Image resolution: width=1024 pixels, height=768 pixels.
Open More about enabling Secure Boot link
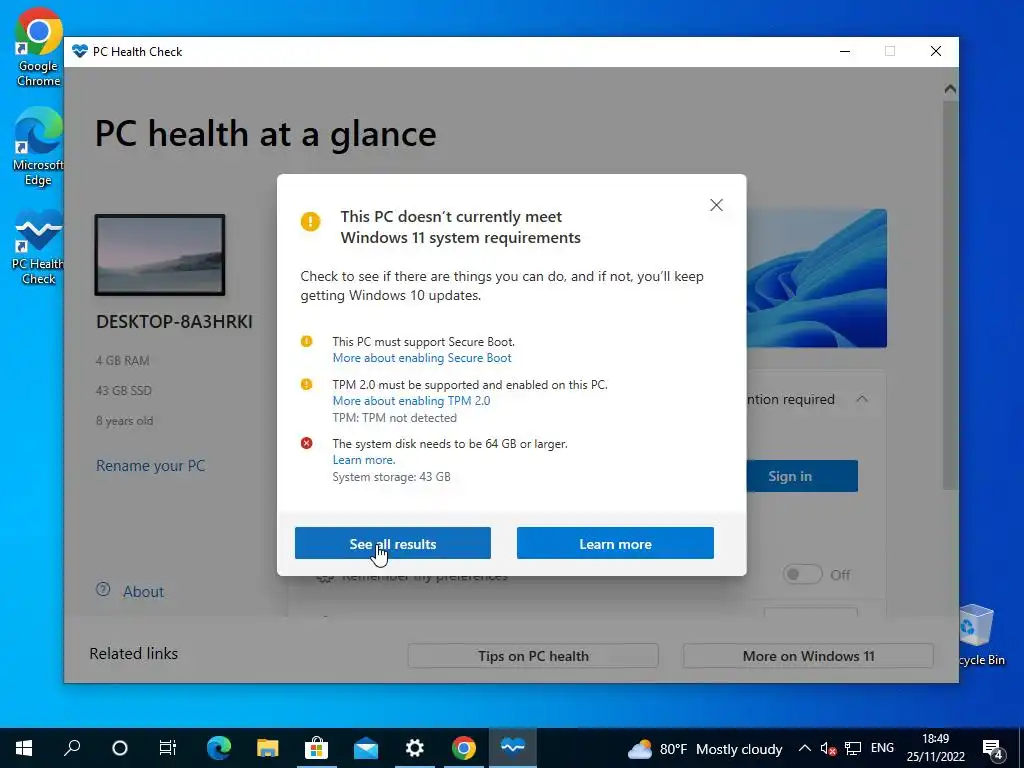pos(422,358)
